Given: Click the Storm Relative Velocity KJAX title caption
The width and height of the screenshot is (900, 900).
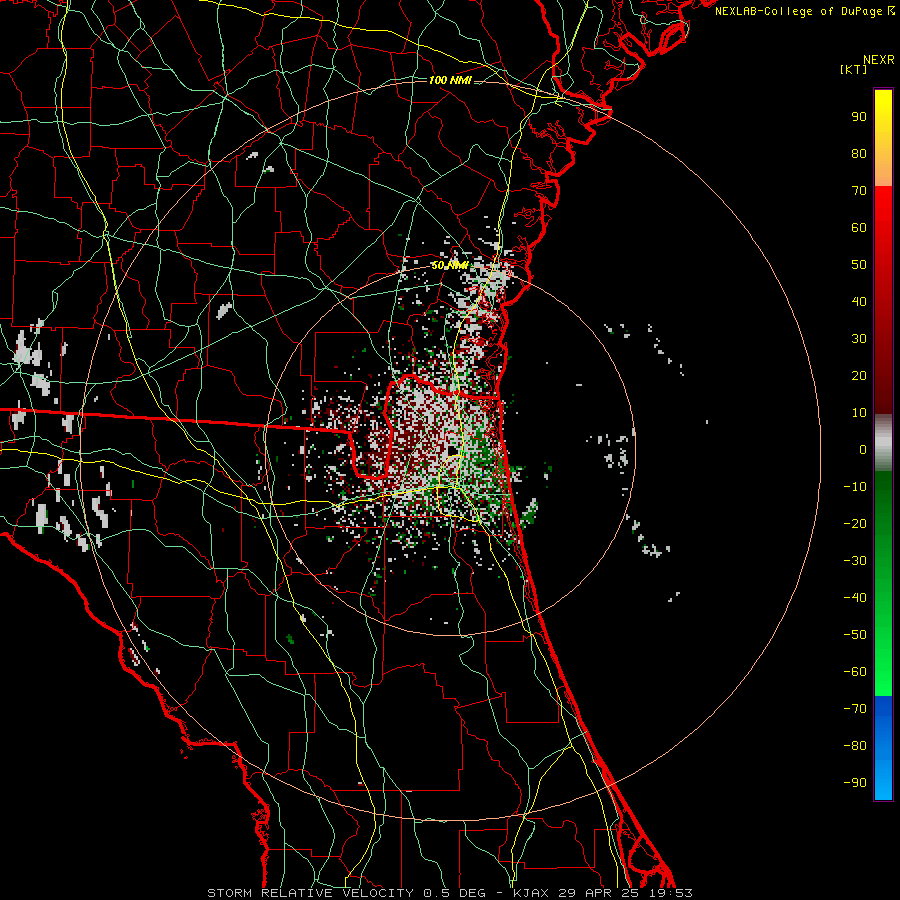Looking at the screenshot, I should point(450,893).
